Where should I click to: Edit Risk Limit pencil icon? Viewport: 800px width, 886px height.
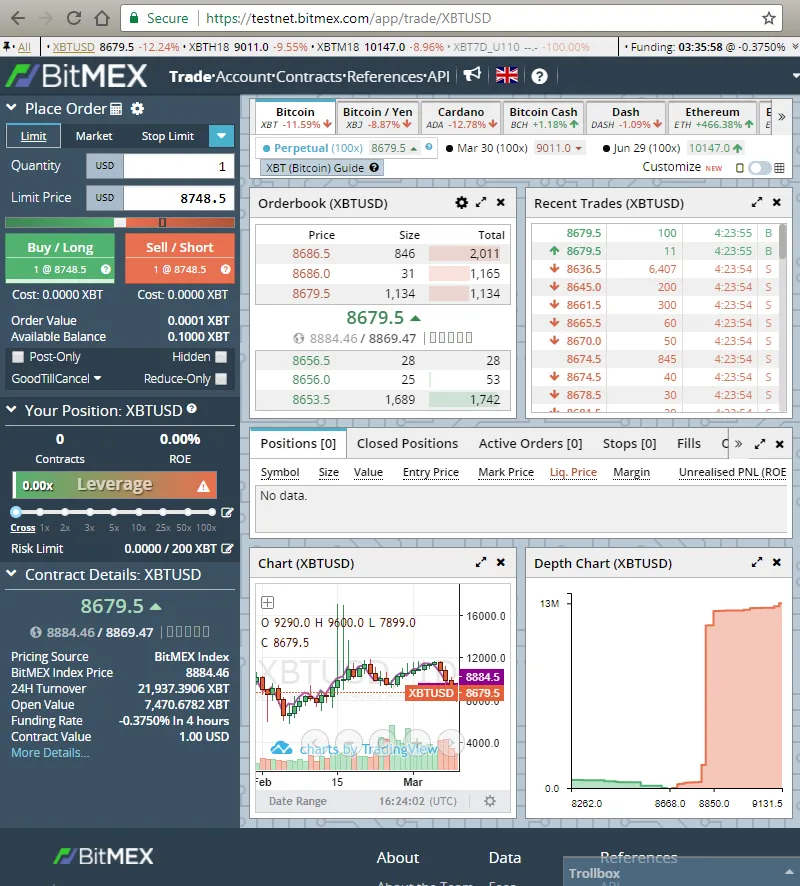click(227, 549)
